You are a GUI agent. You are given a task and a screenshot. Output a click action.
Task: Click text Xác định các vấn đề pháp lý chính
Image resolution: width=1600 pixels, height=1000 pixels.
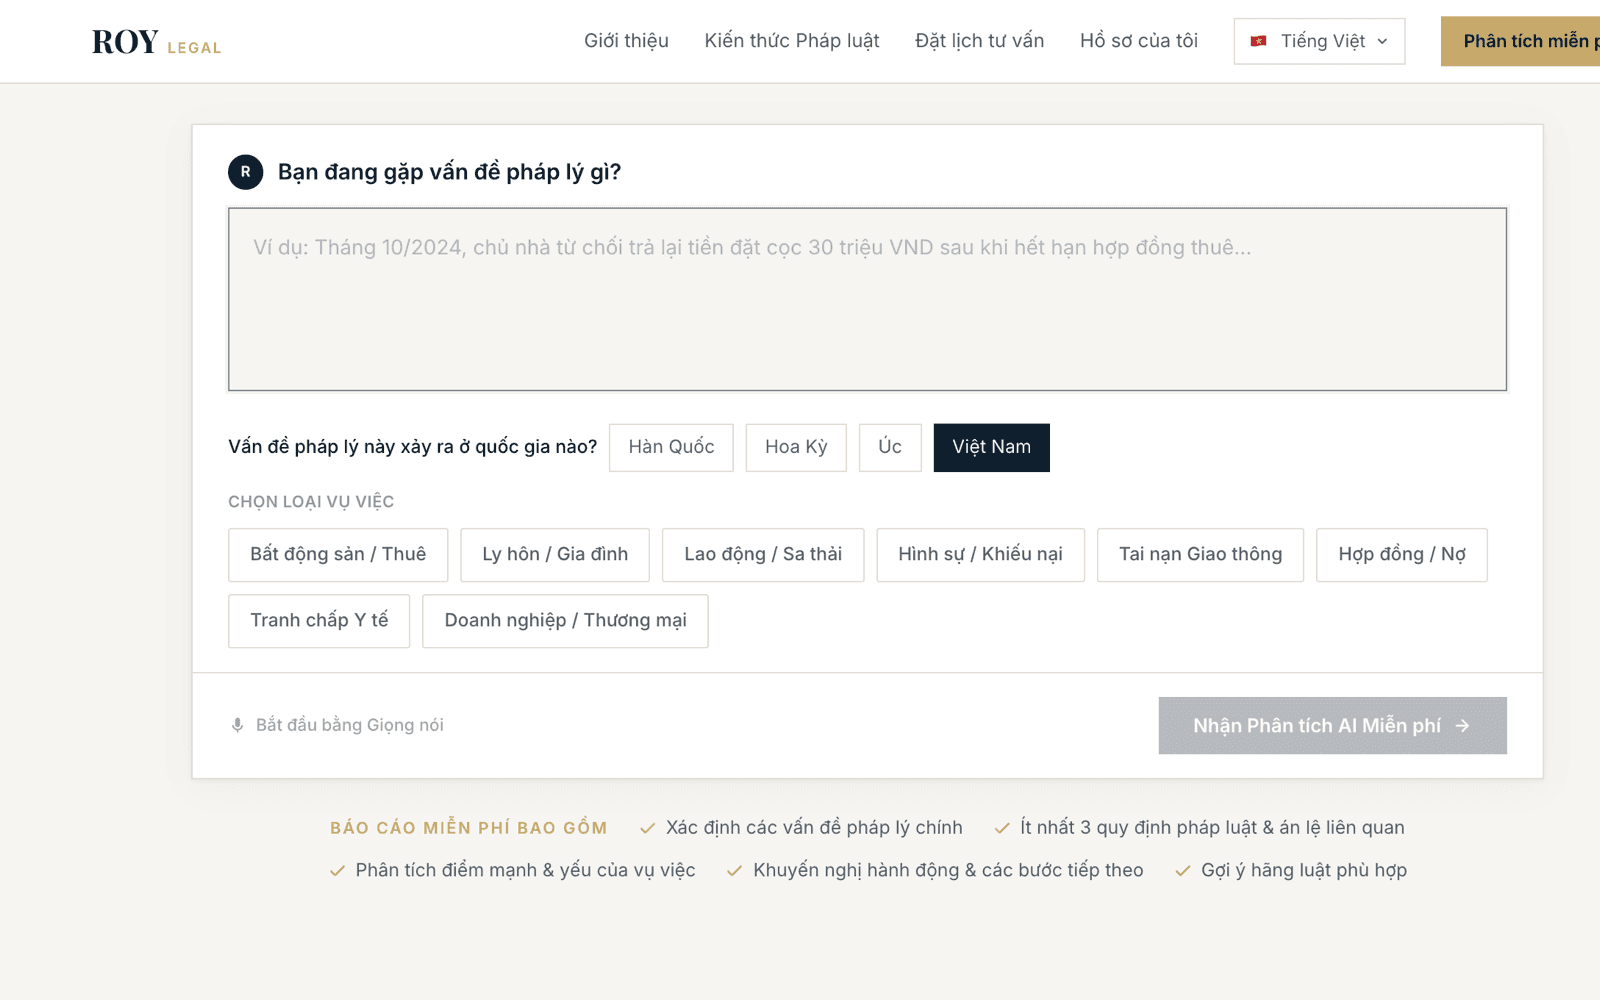(x=814, y=828)
